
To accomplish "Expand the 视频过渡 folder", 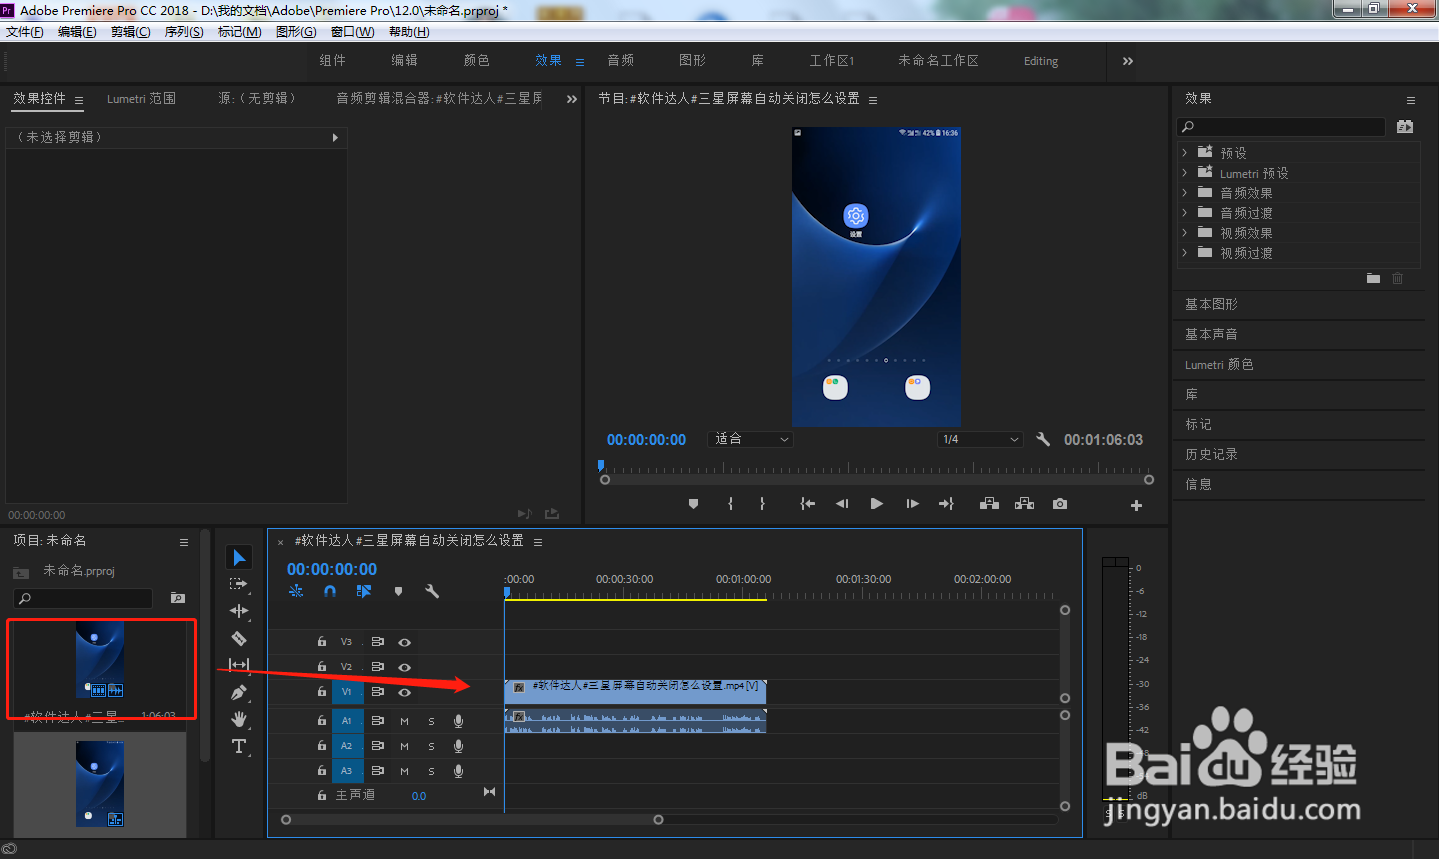I will coord(1185,253).
